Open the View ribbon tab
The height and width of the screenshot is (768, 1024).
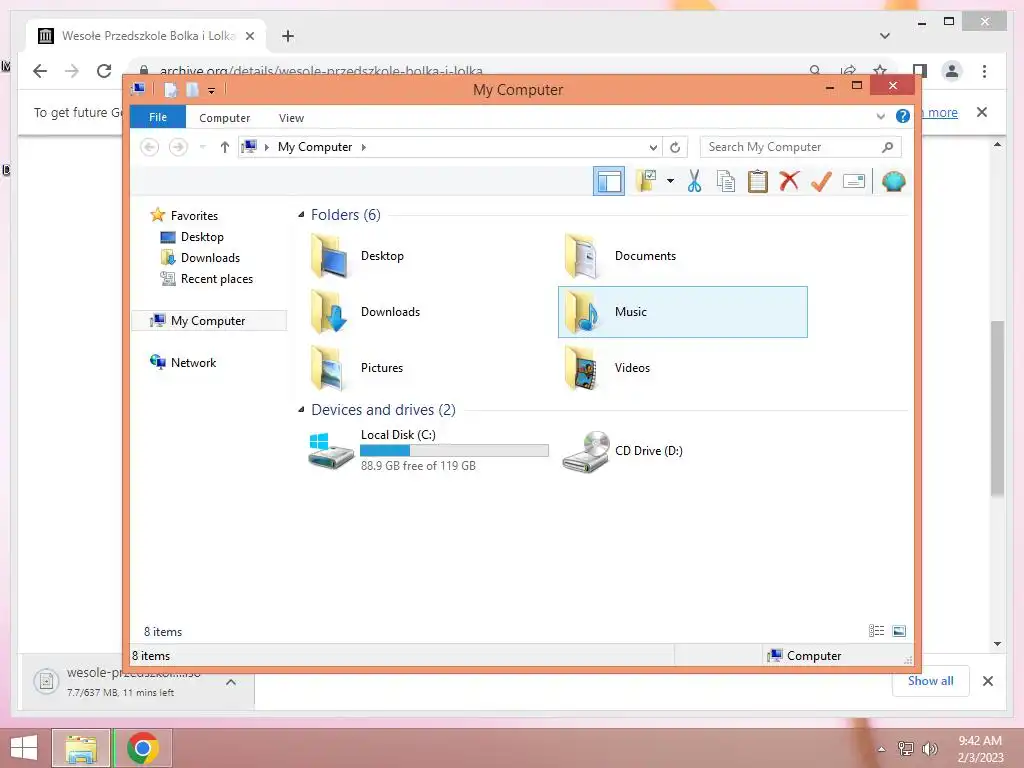tap(291, 118)
